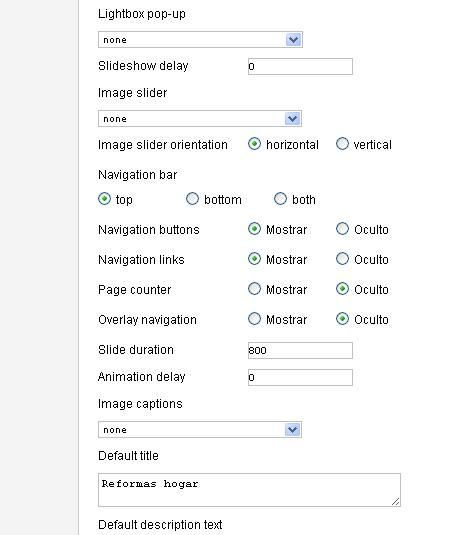
Task: Open the Lightbox pop-up dropdown
Action: (x=200, y=40)
